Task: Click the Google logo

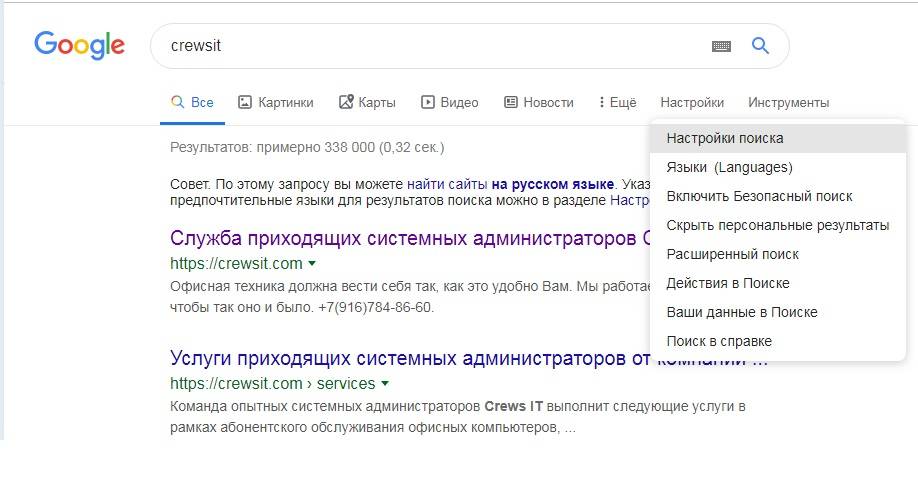Action: click(80, 46)
